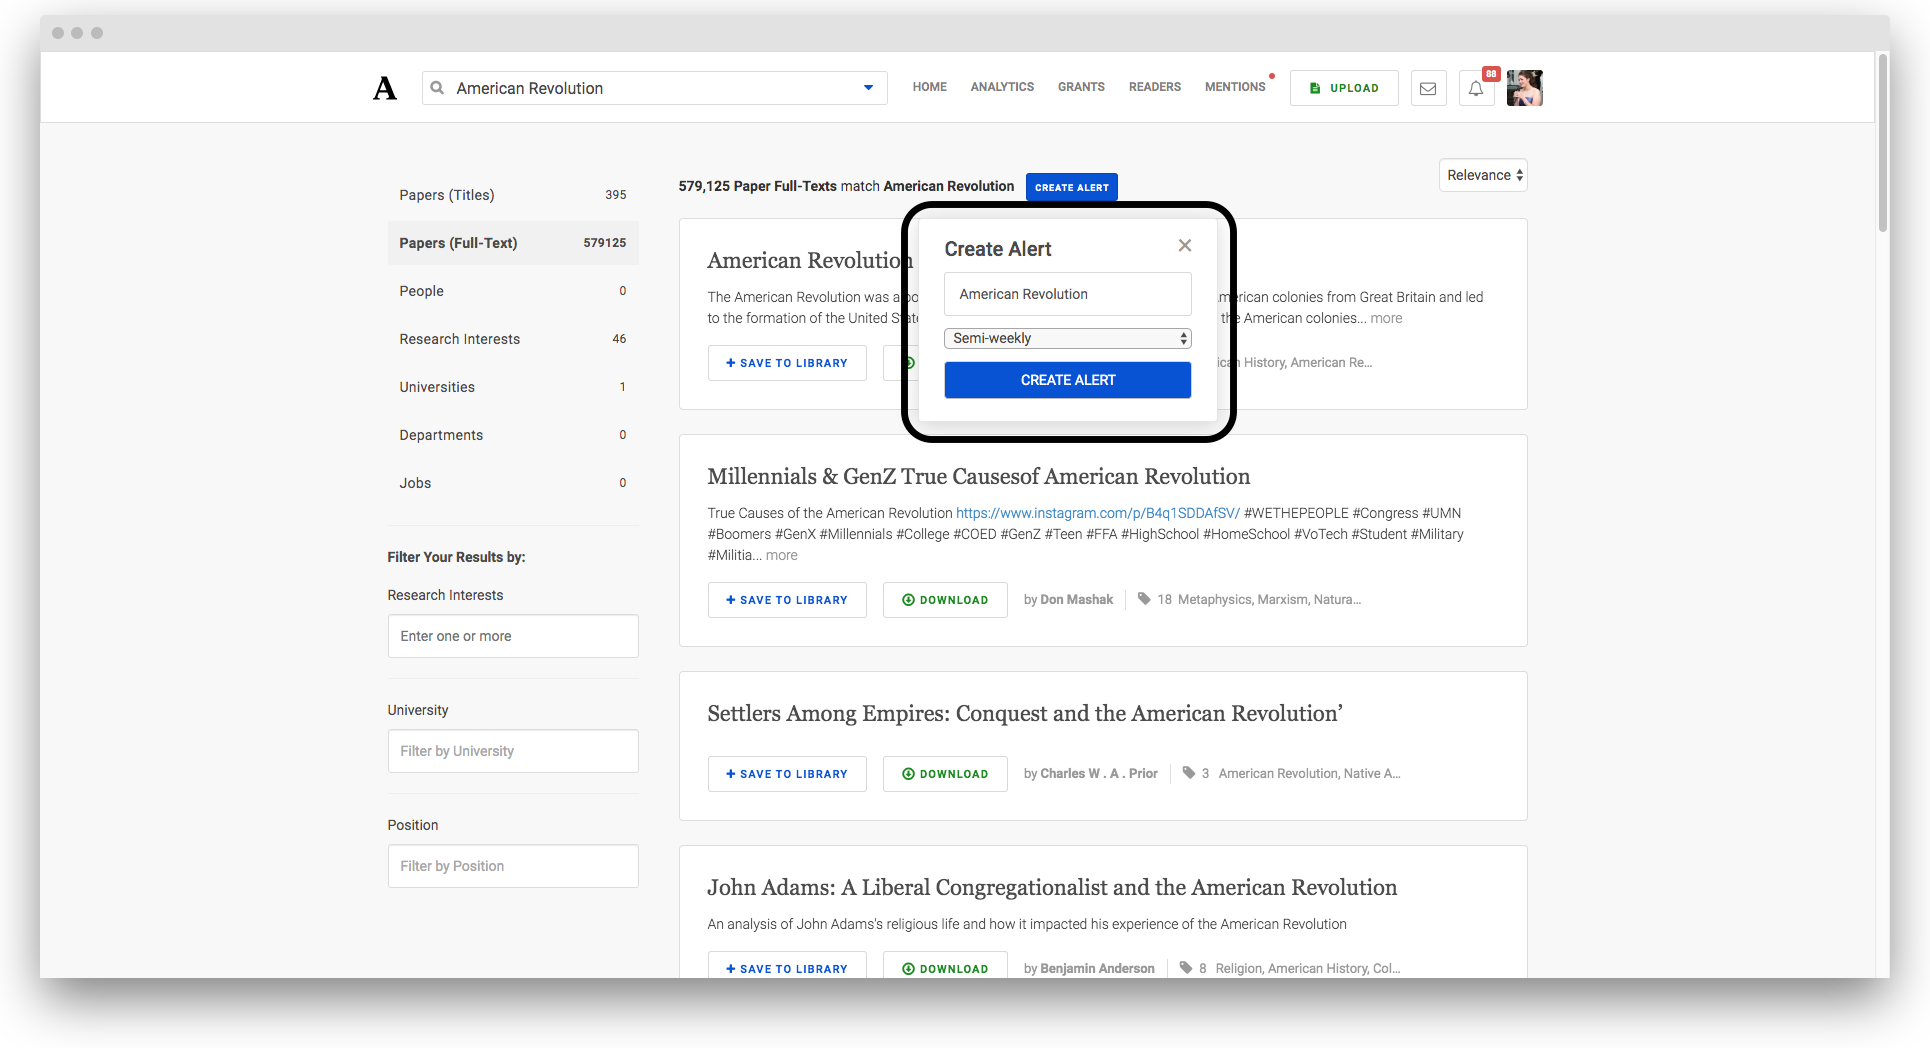Click the American Revolution search field
The height and width of the screenshot is (1048, 1930).
(654, 88)
